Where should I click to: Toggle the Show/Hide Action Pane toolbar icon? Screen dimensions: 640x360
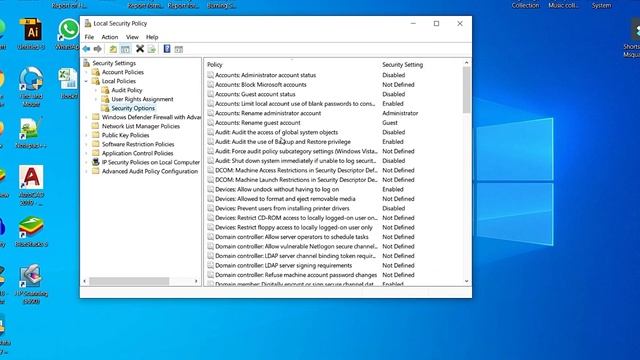179,49
